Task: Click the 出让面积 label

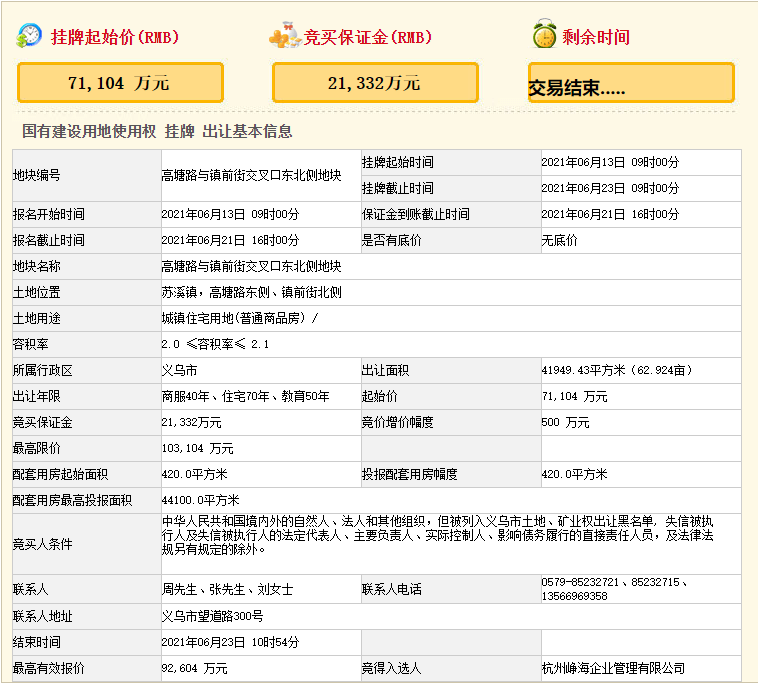Action: tap(385, 371)
